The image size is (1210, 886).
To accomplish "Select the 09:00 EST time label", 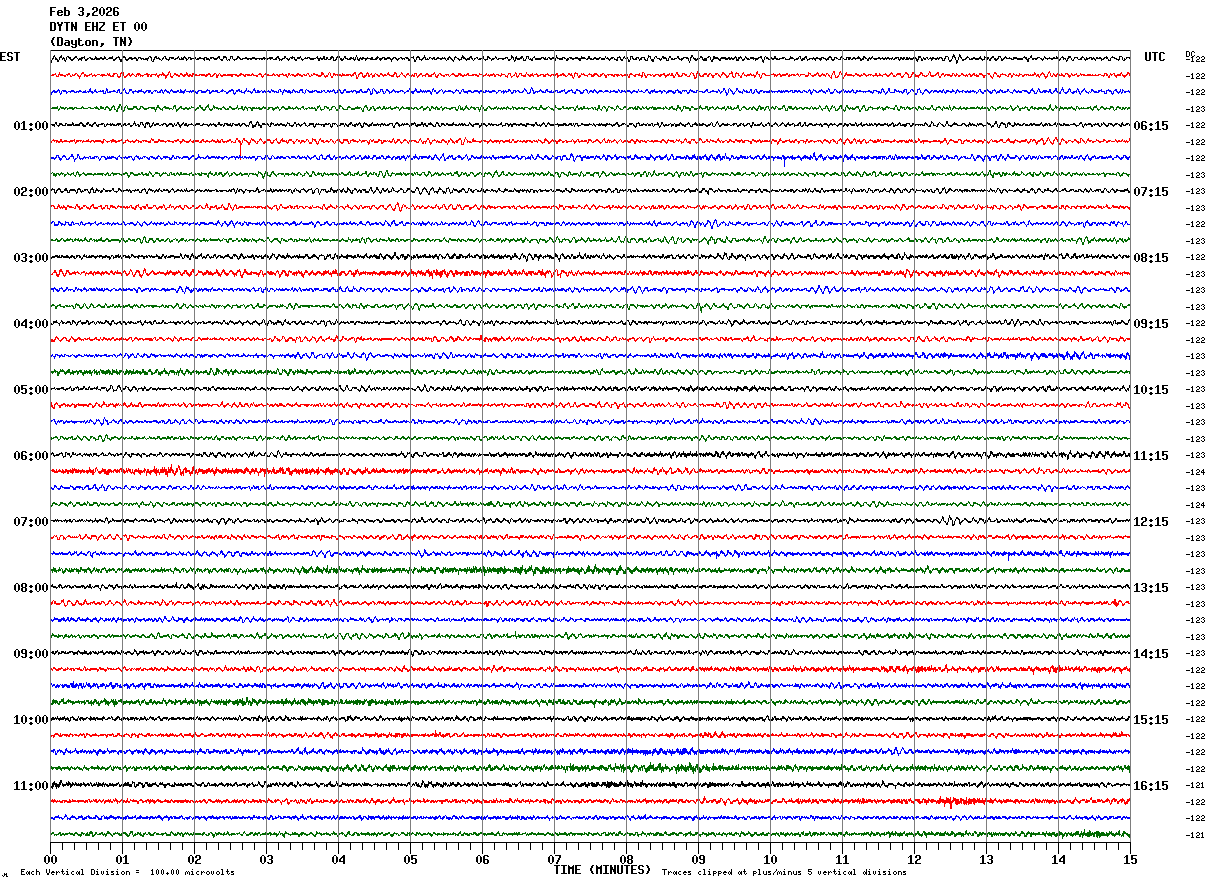I will (x=31, y=654).
